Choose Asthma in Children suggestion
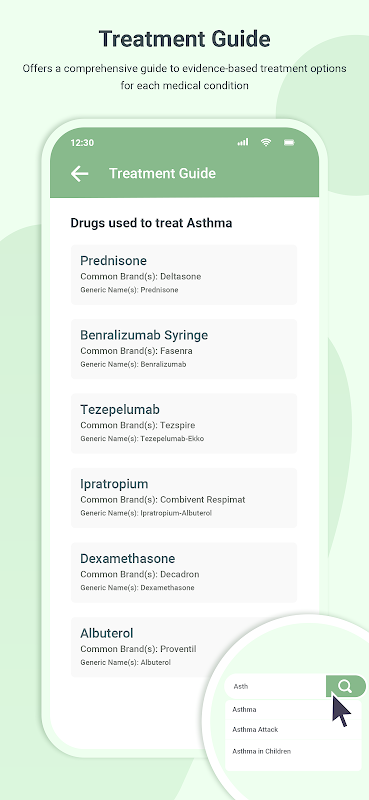 click(261, 751)
